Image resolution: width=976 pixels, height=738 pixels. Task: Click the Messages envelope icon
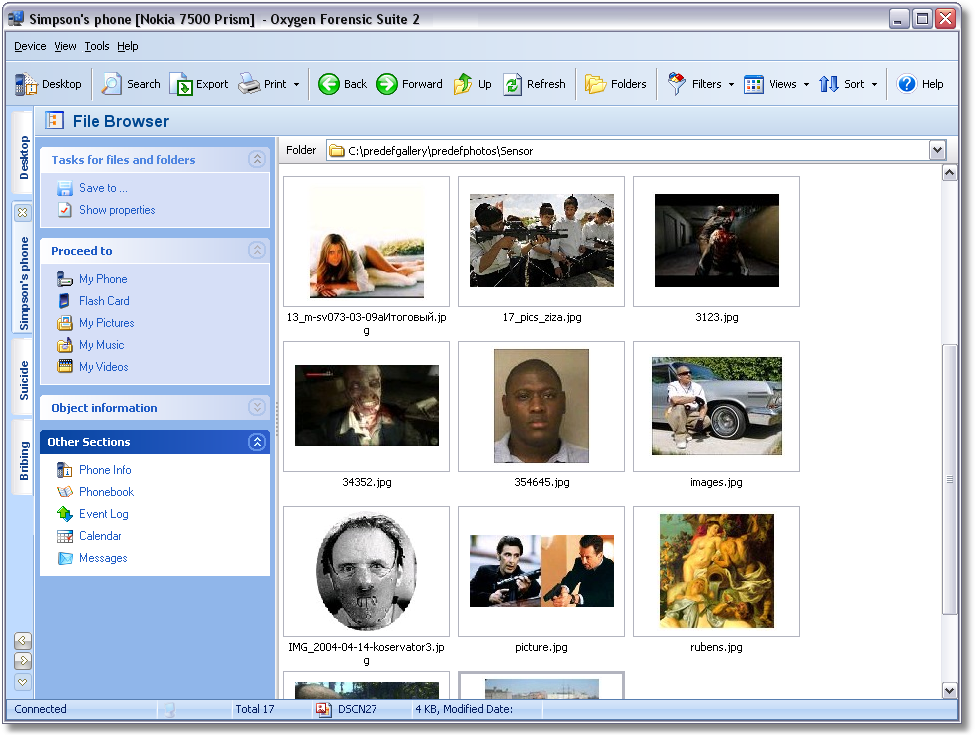coord(65,558)
